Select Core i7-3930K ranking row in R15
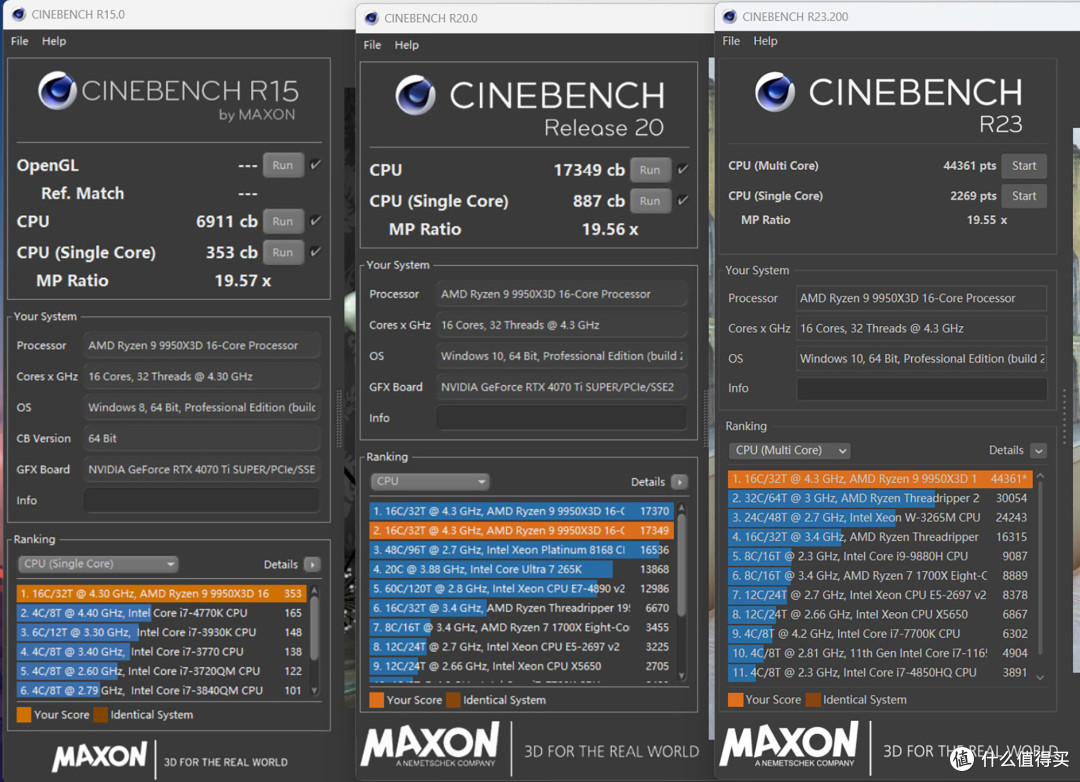The image size is (1080, 782). click(160, 632)
